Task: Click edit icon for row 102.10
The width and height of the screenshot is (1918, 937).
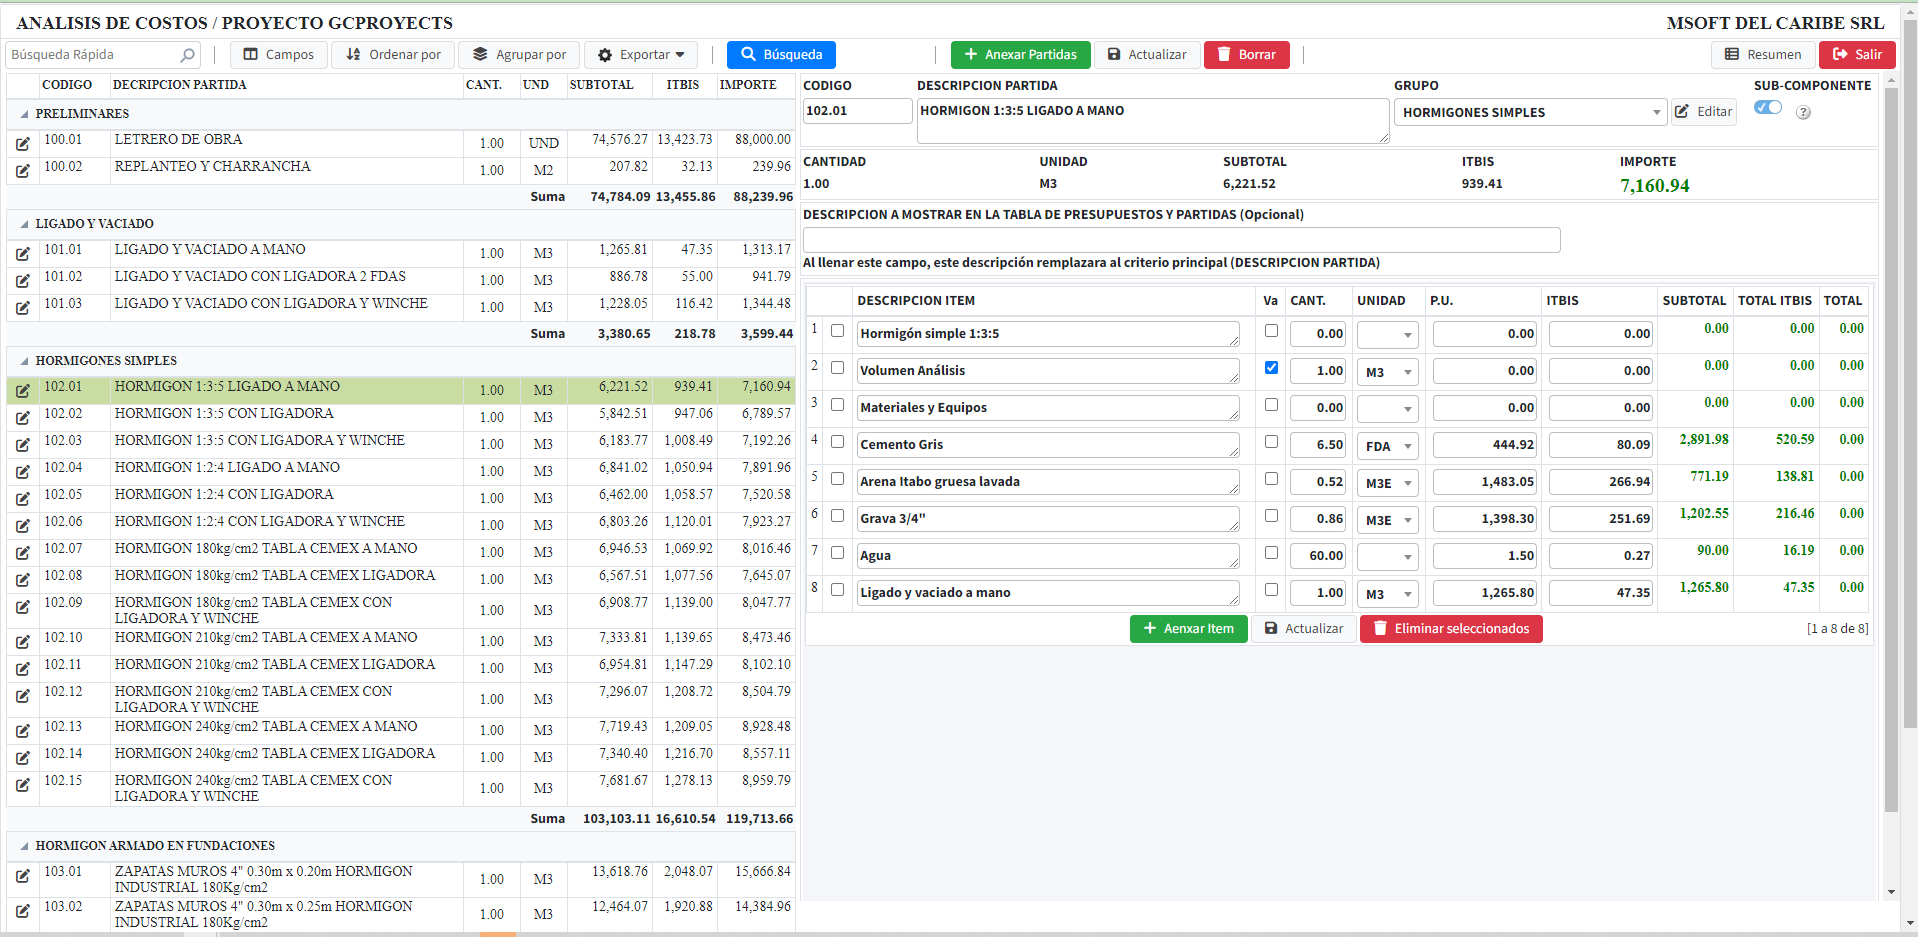Action: pyautogui.click(x=22, y=642)
